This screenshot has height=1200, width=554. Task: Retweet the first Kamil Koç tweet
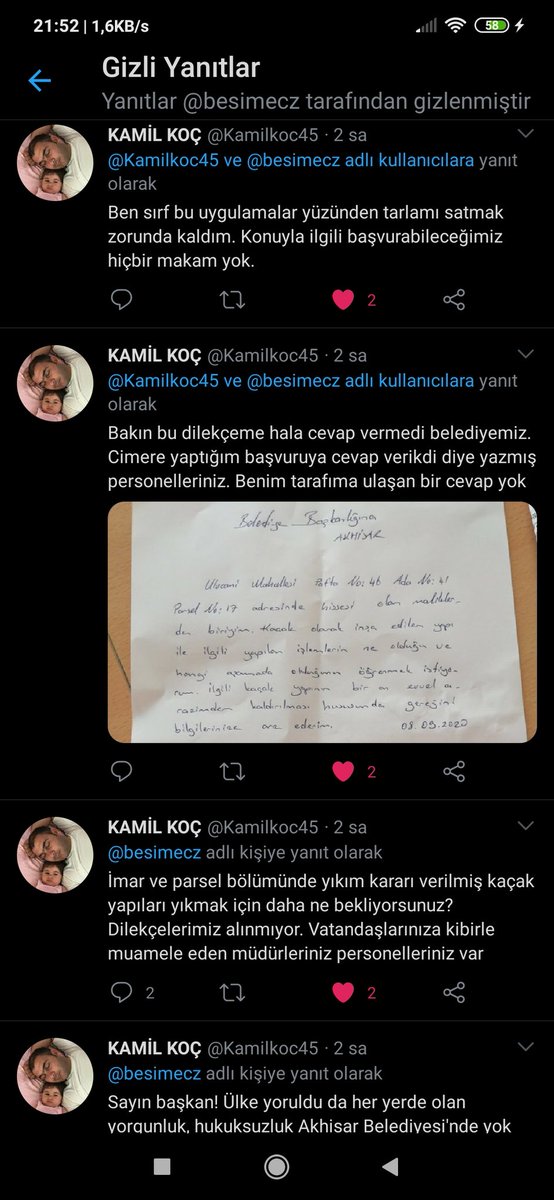pos(232,299)
